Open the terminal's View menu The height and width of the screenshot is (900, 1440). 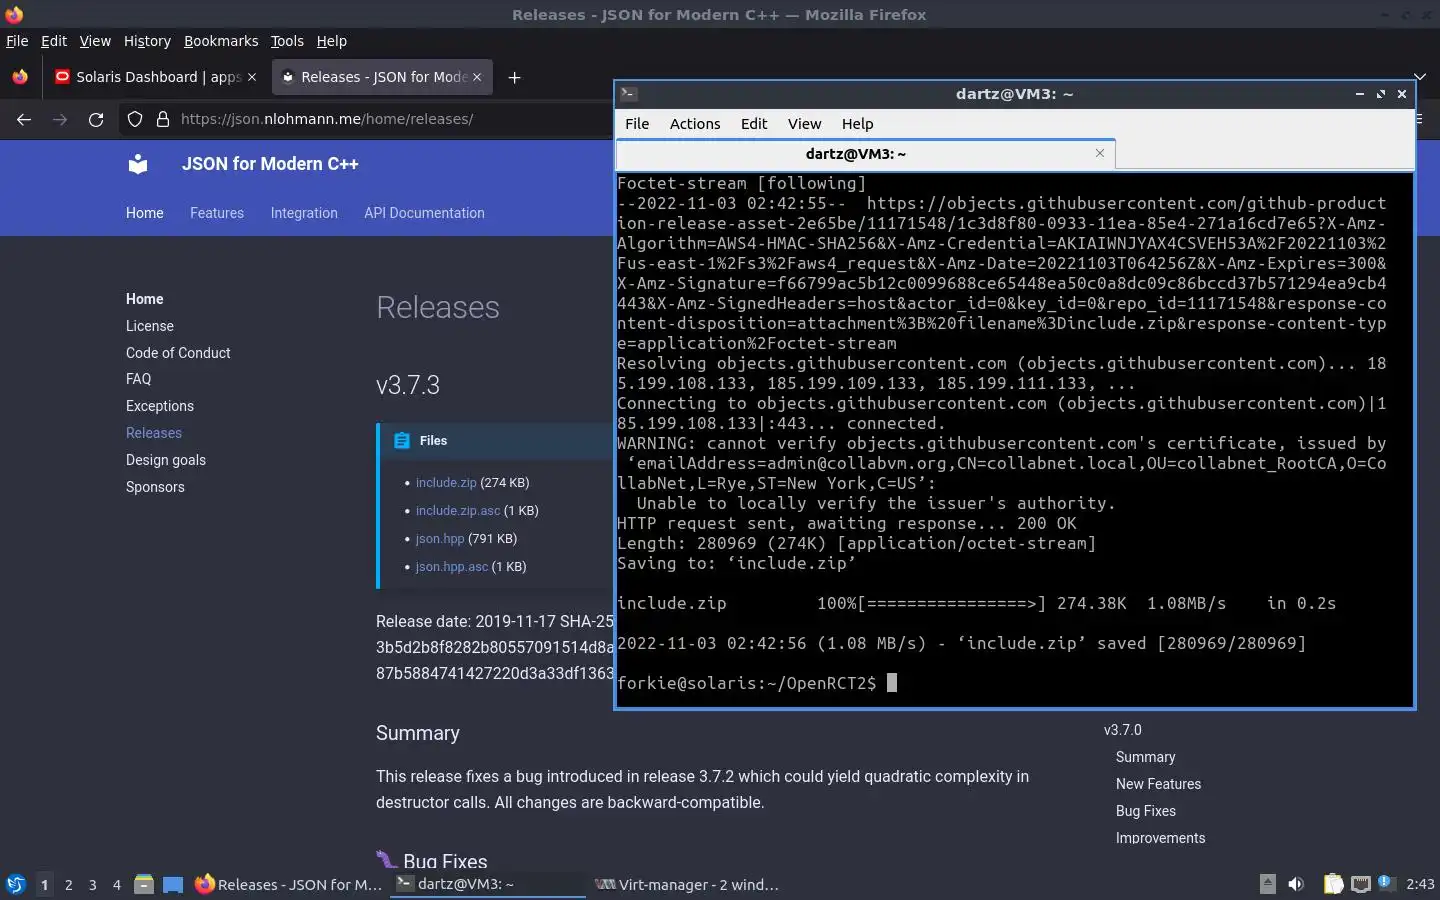[x=804, y=124]
